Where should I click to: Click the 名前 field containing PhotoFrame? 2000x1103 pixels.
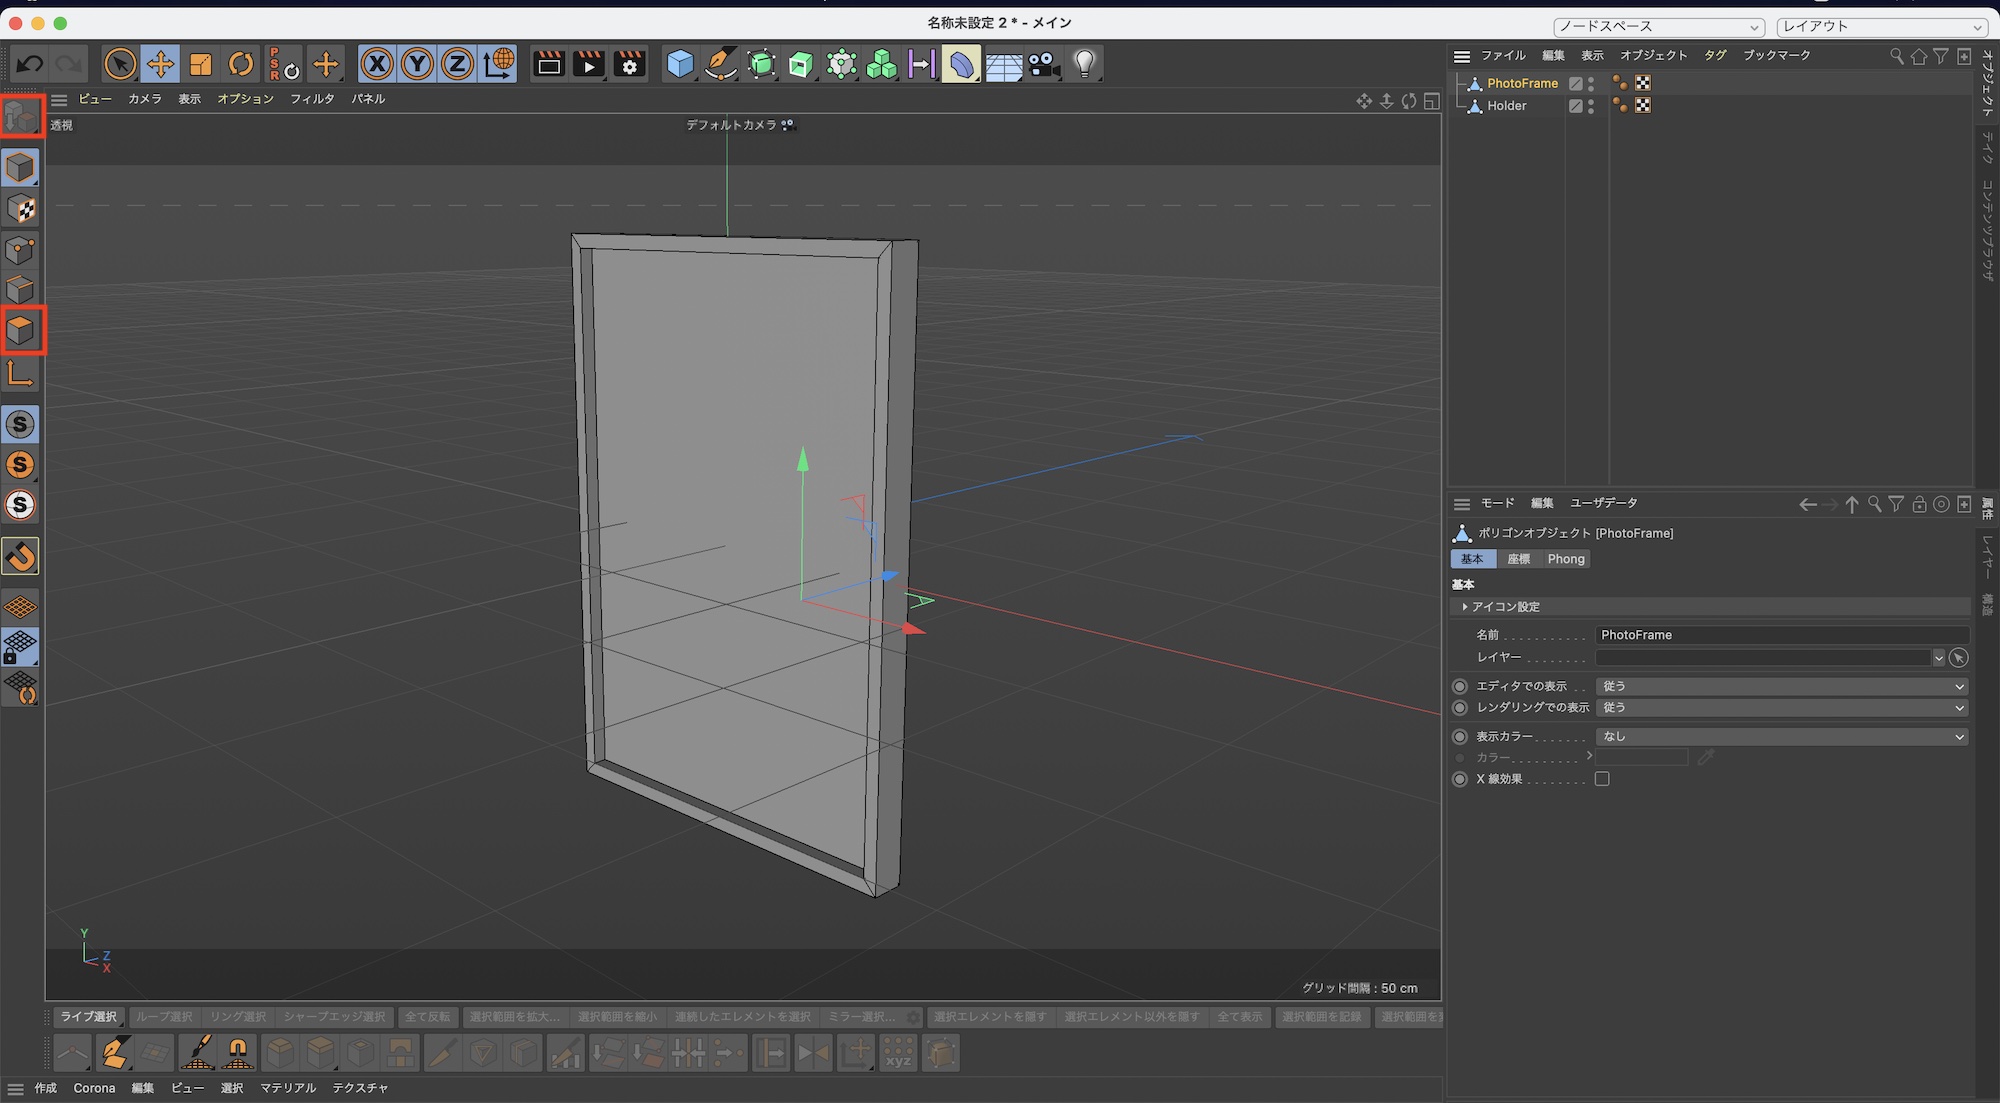(x=1781, y=635)
